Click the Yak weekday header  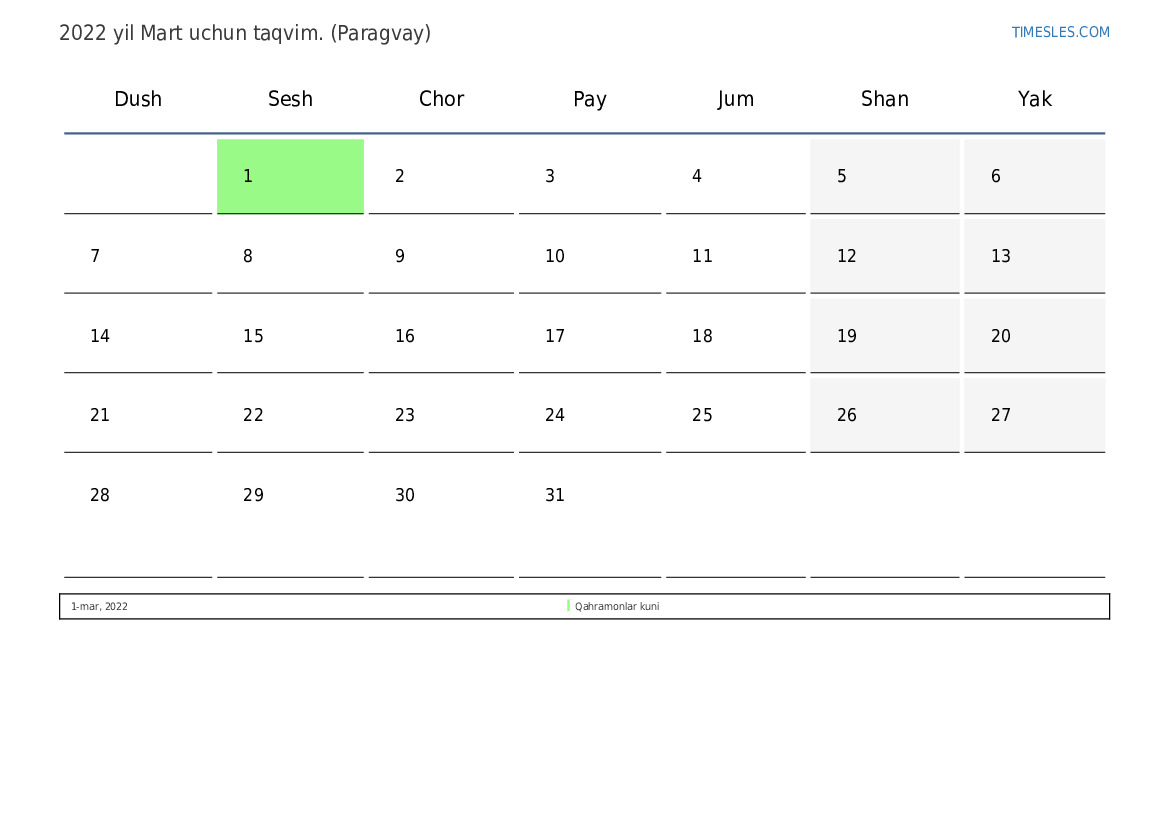tap(1035, 99)
